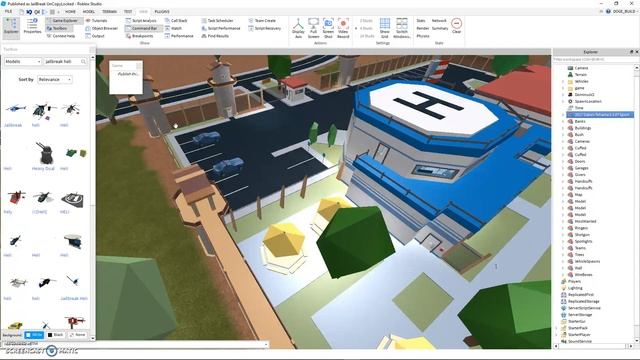The width and height of the screenshot is (640, 360).
Task: Click the Toolbox search field
Action: click(62, 61)
